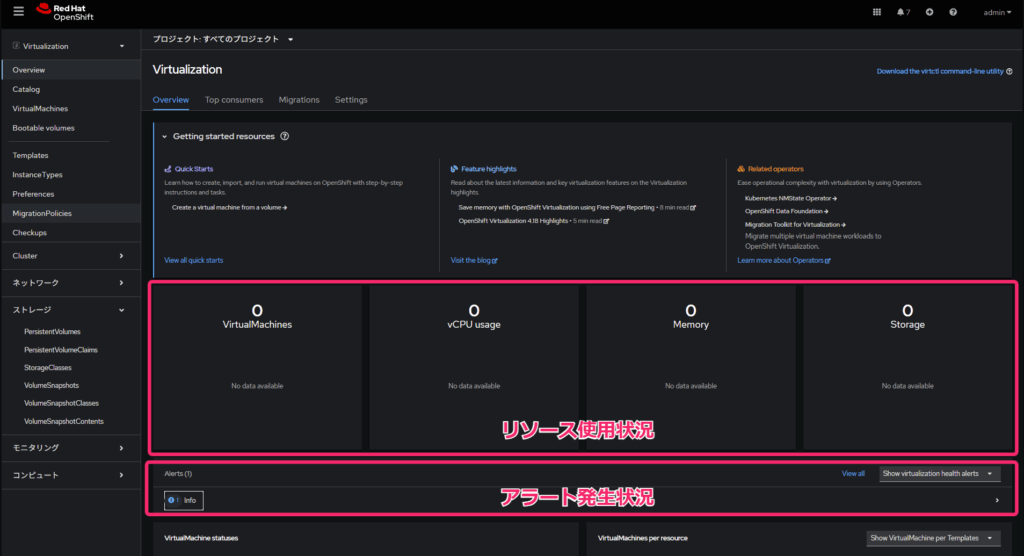The width and height of the screenshot is (1024, 556).
Task: Expand the Cluster navigation section
Action: coord(68,255)
